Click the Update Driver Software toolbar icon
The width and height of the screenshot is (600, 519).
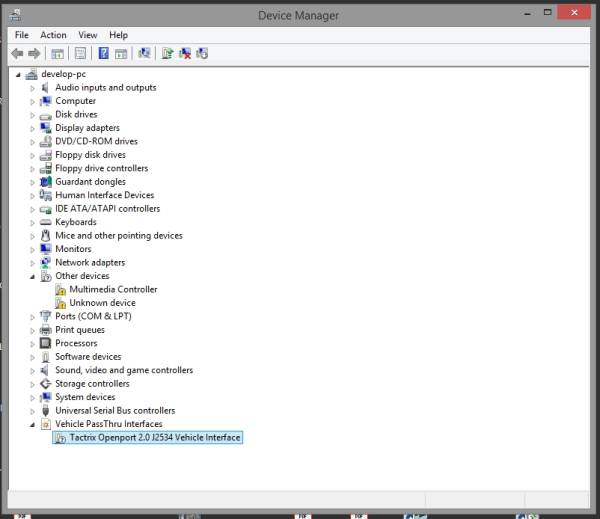167,53
